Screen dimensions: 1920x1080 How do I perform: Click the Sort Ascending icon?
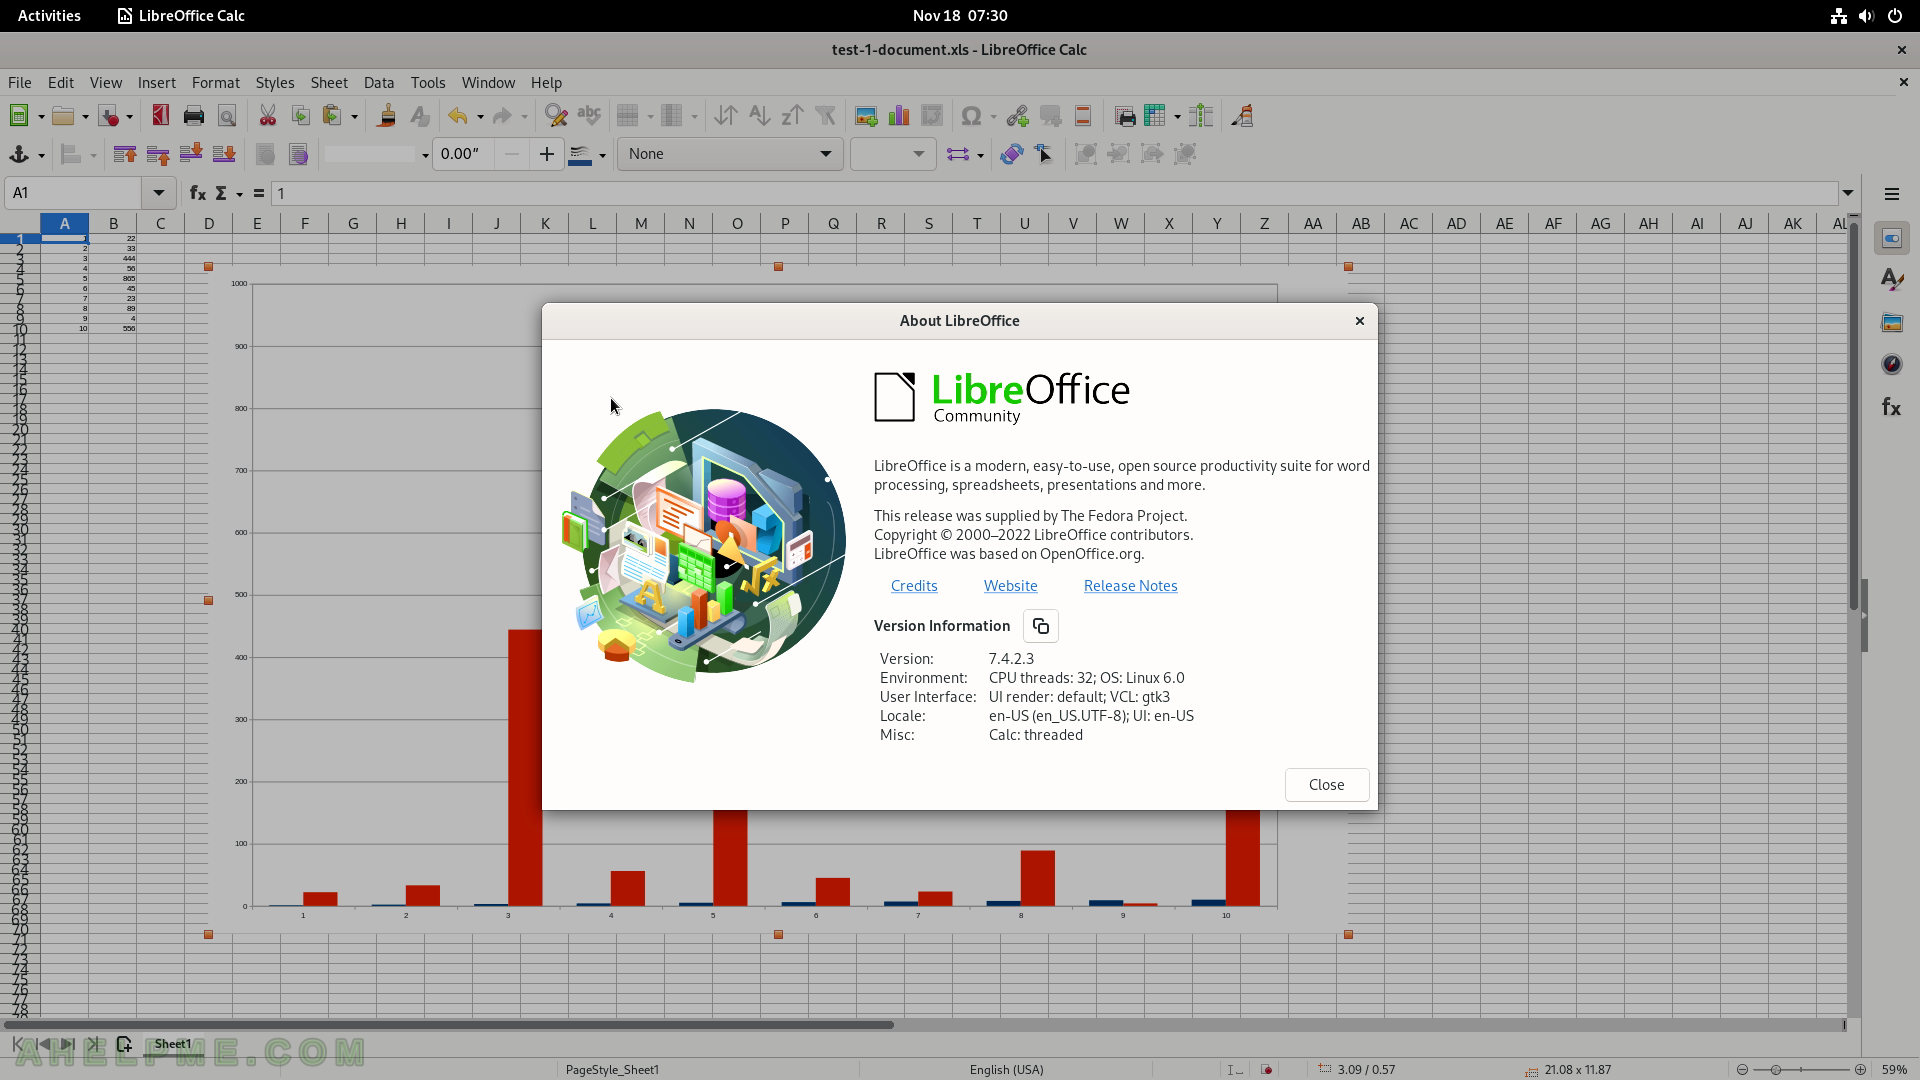[759, 116]
